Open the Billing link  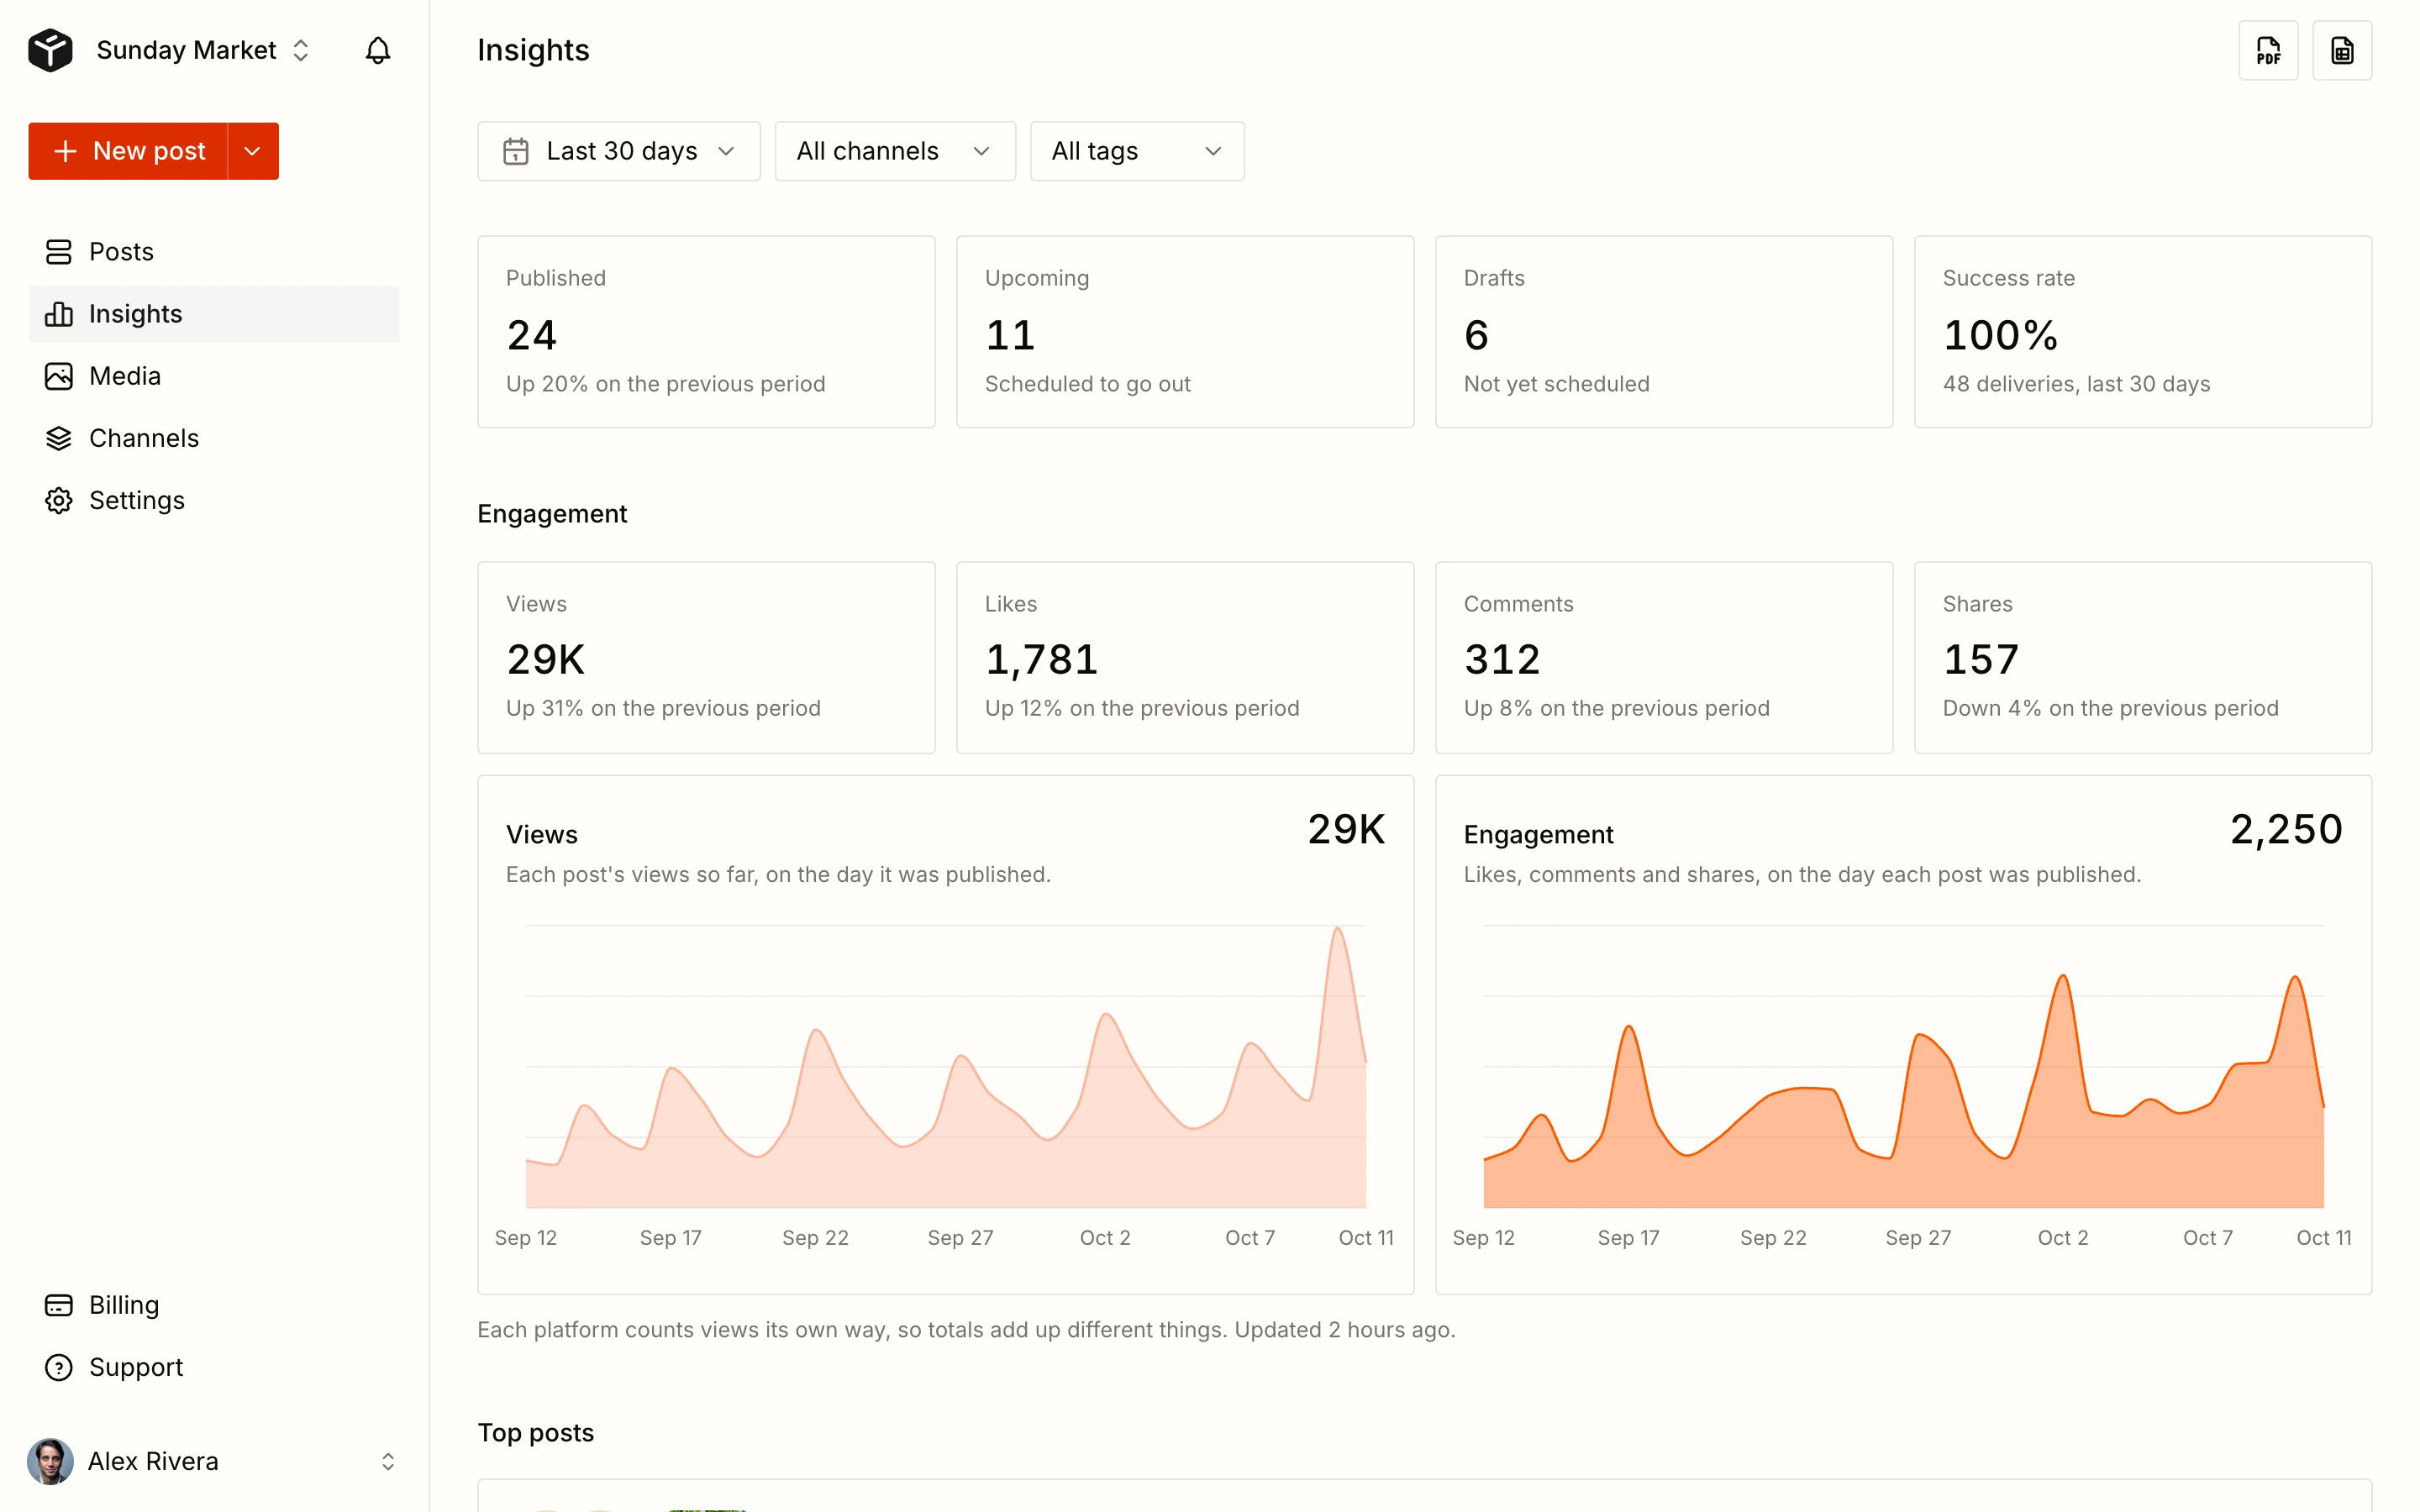click(x=214, y=1305)
